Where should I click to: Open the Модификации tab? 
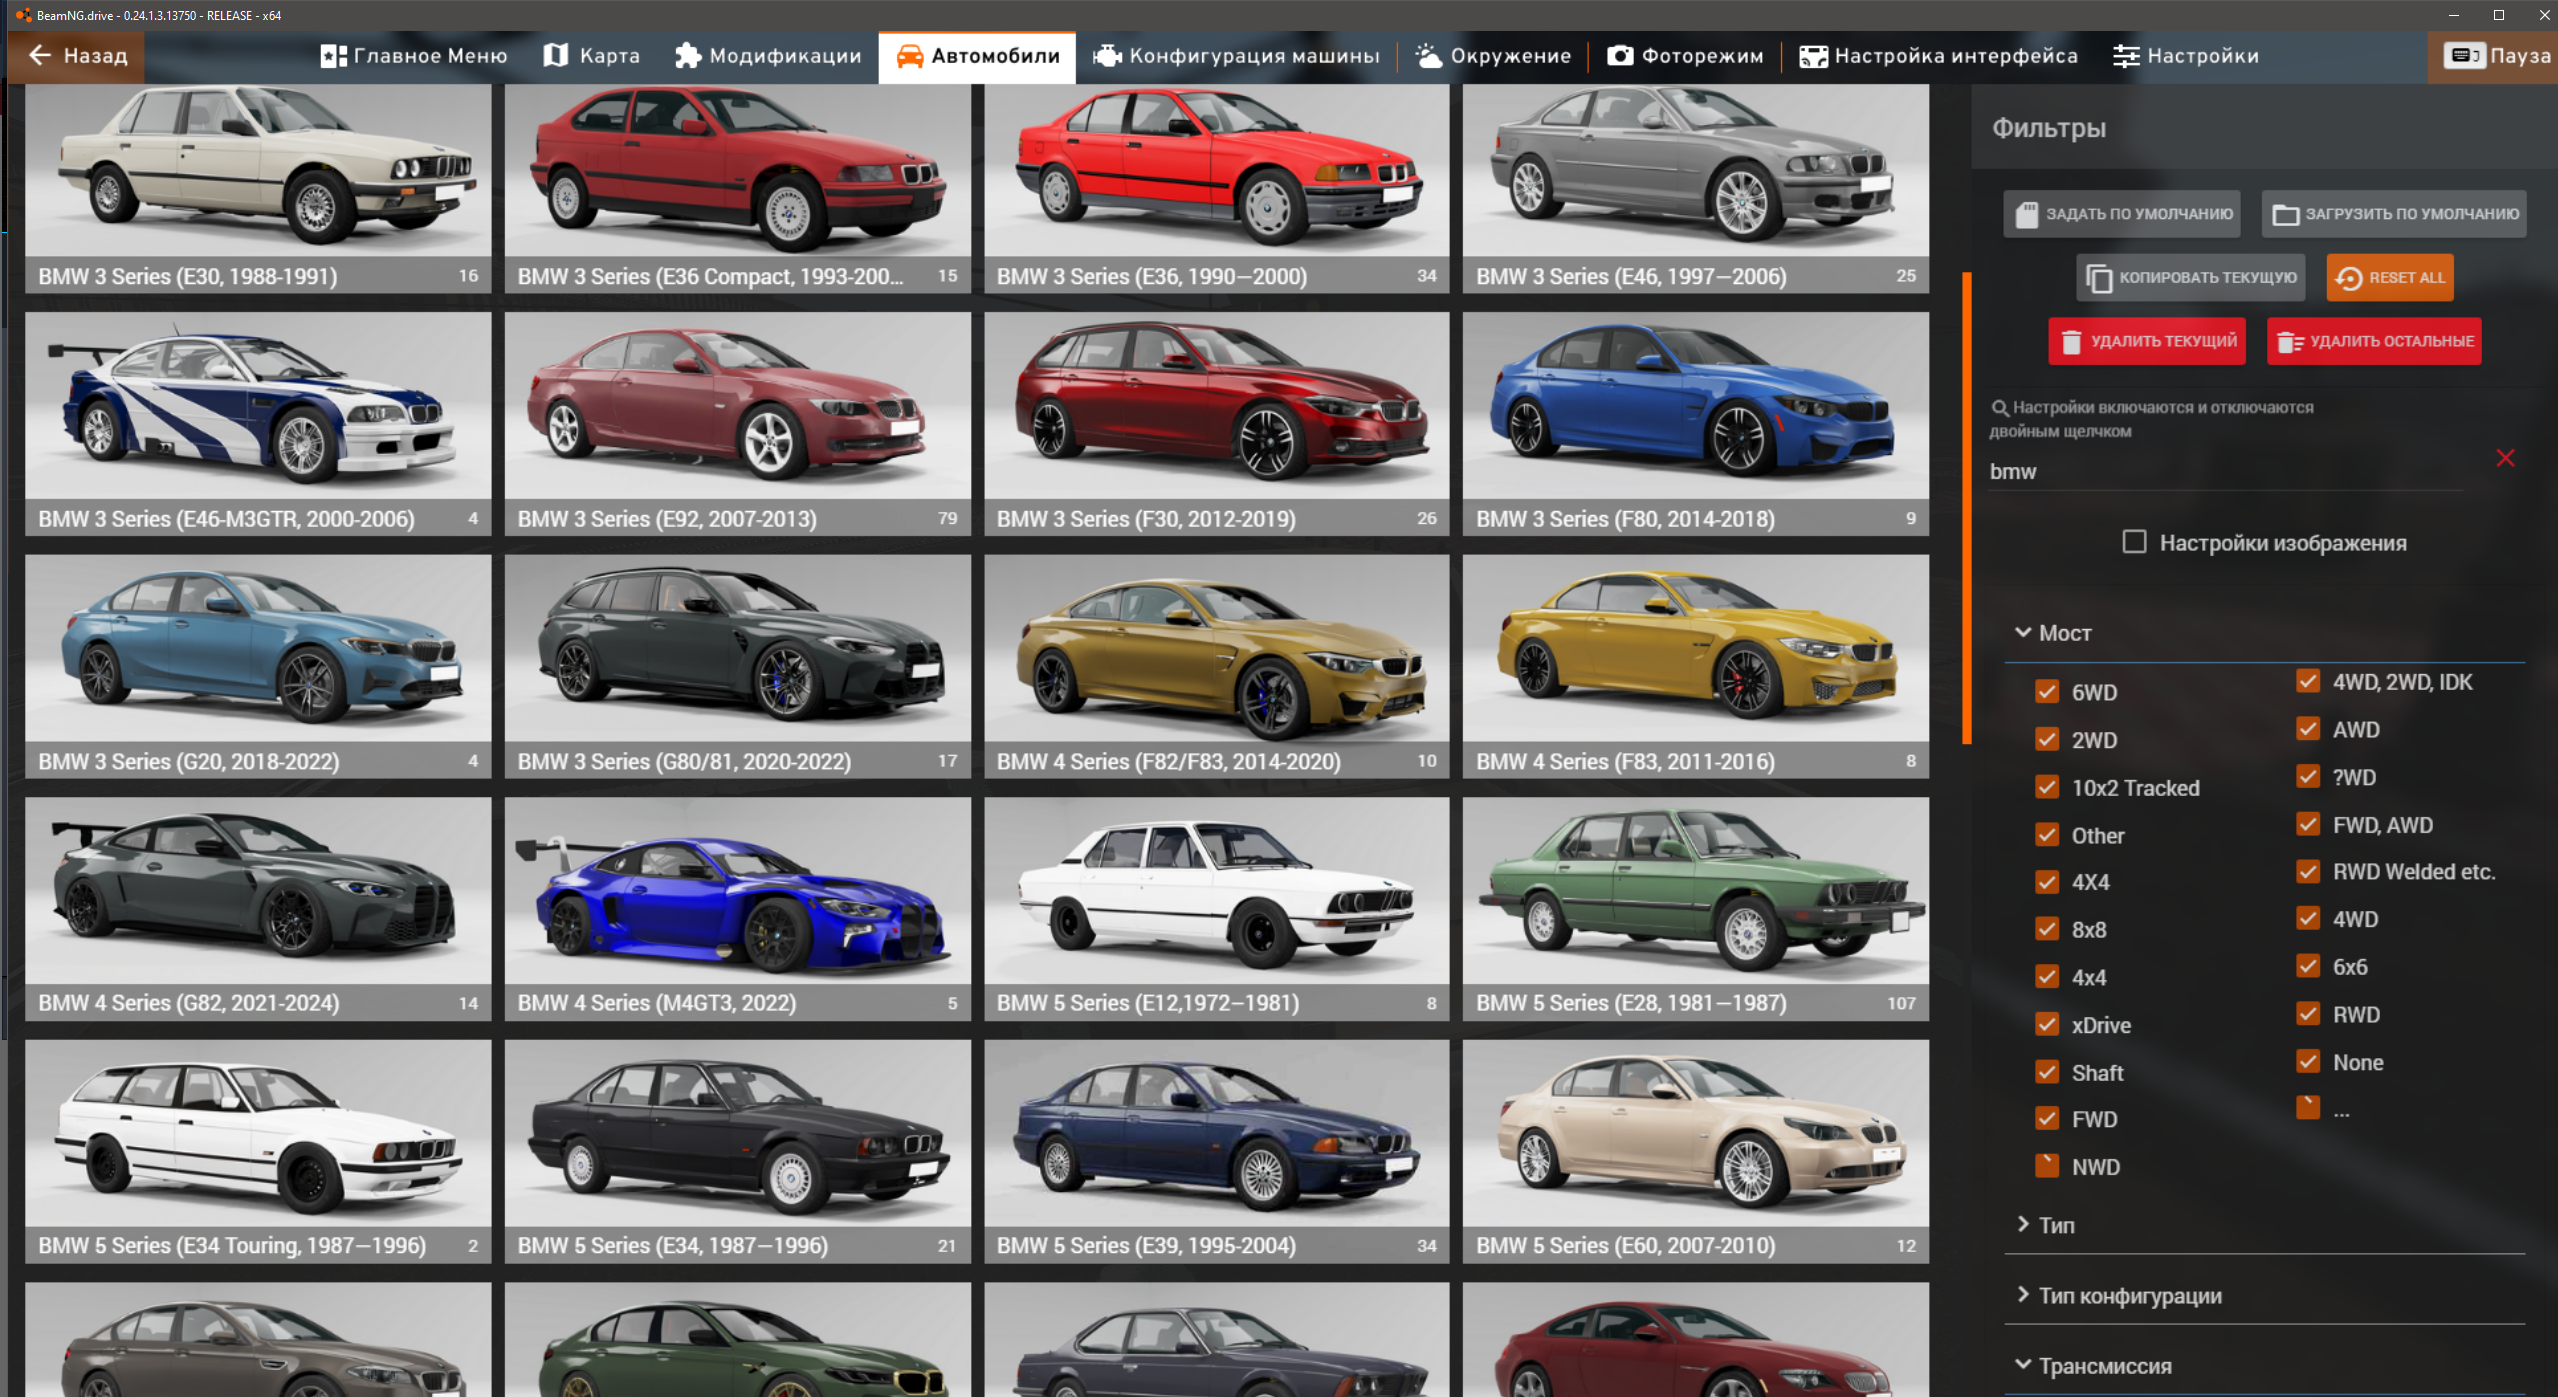point(767,56)
